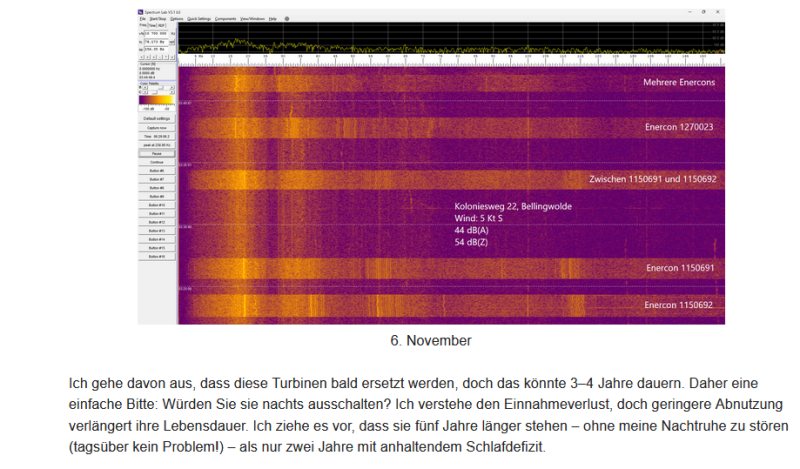Click the frequency scale ruler
Viewport: 800px width, 469px height.
451,60
